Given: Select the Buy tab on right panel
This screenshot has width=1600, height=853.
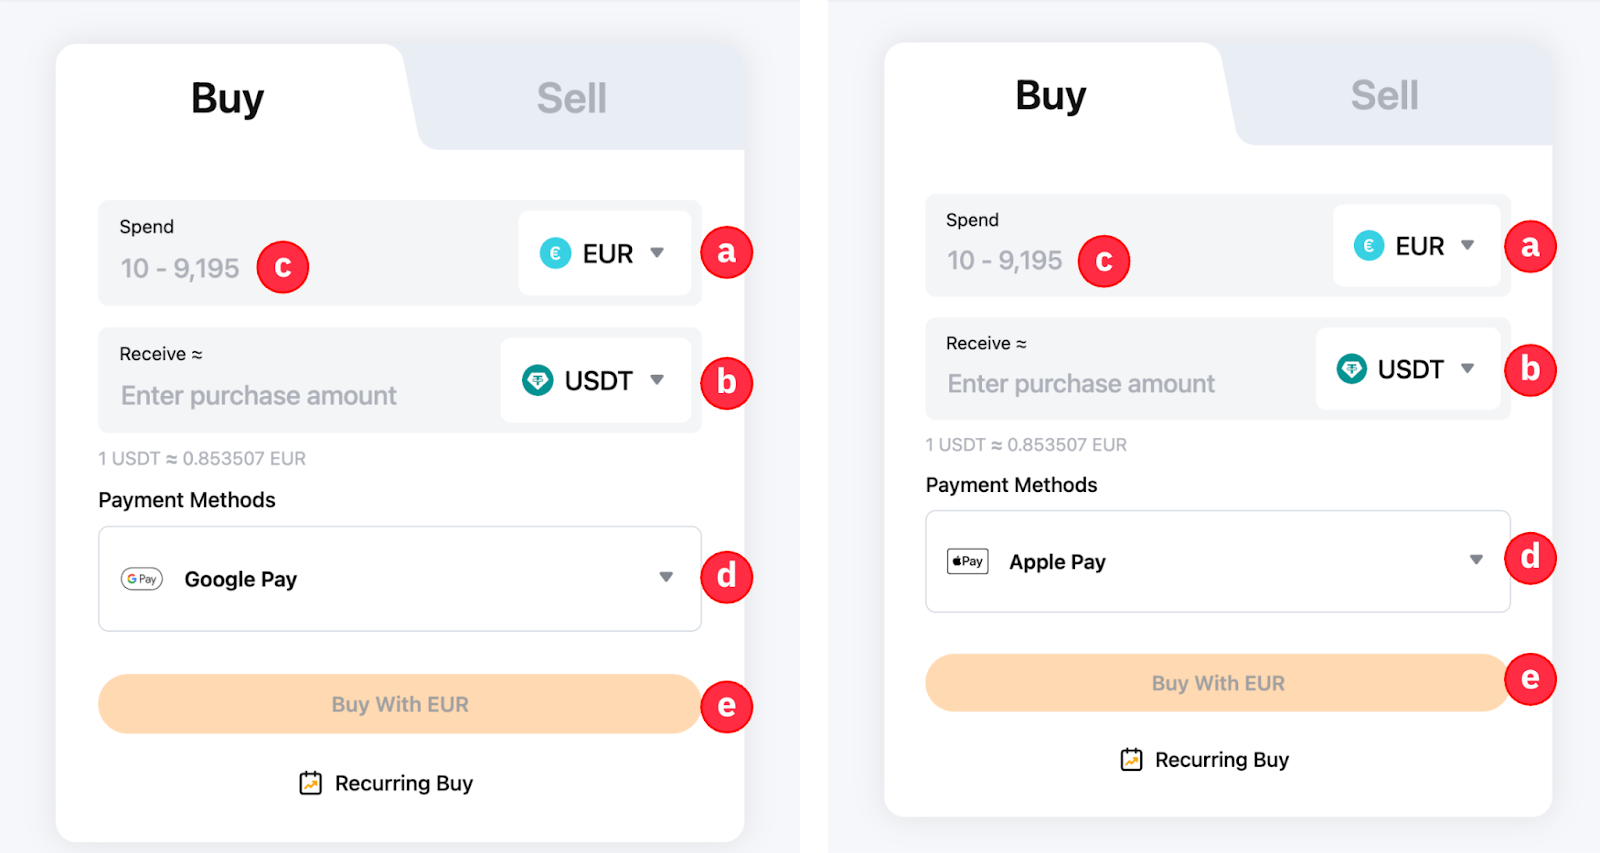Looking at the screenshot, I should click(1049, 95).
